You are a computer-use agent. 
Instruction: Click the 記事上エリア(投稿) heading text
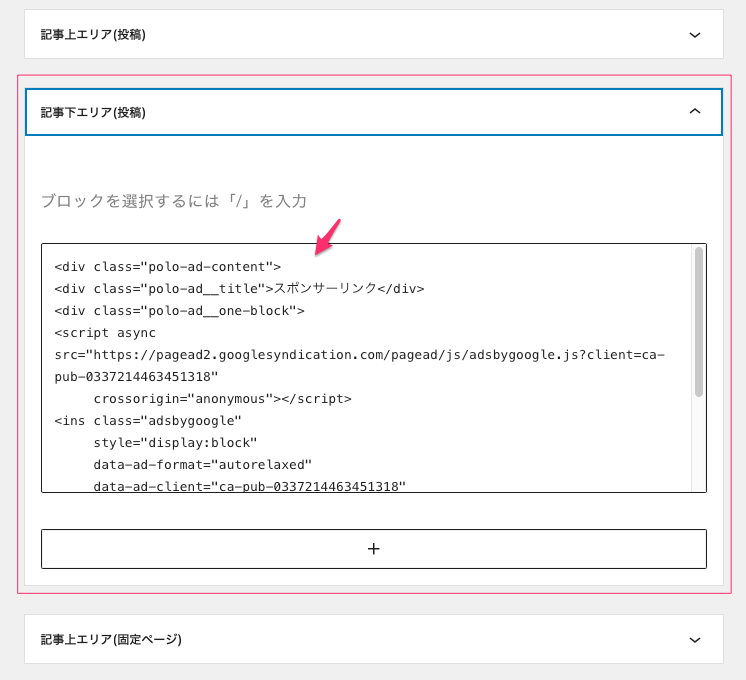[x=93, y=34]
